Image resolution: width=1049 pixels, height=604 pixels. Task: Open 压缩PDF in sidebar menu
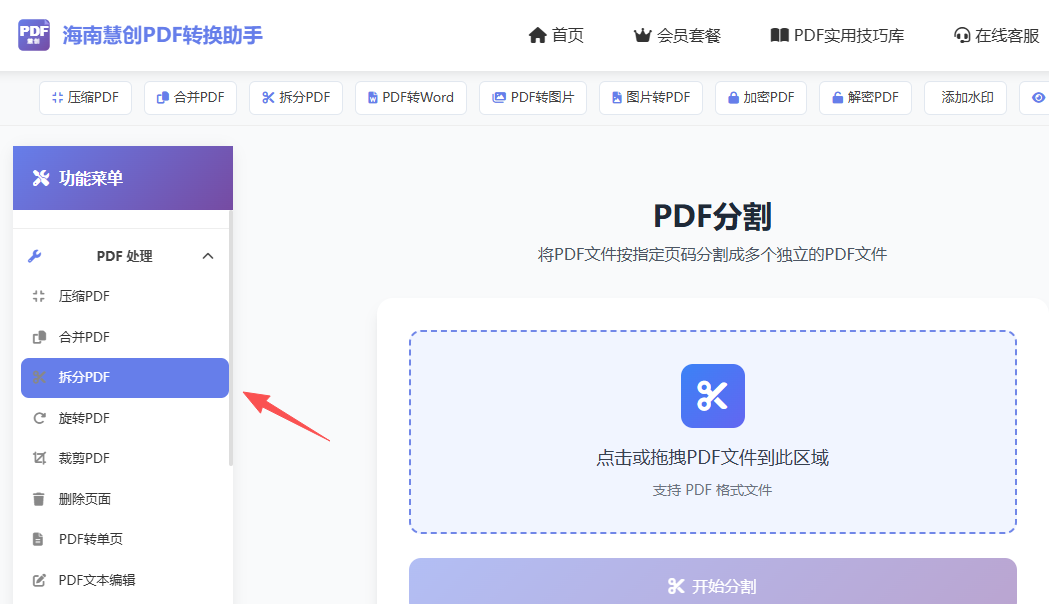click(124, 296)
